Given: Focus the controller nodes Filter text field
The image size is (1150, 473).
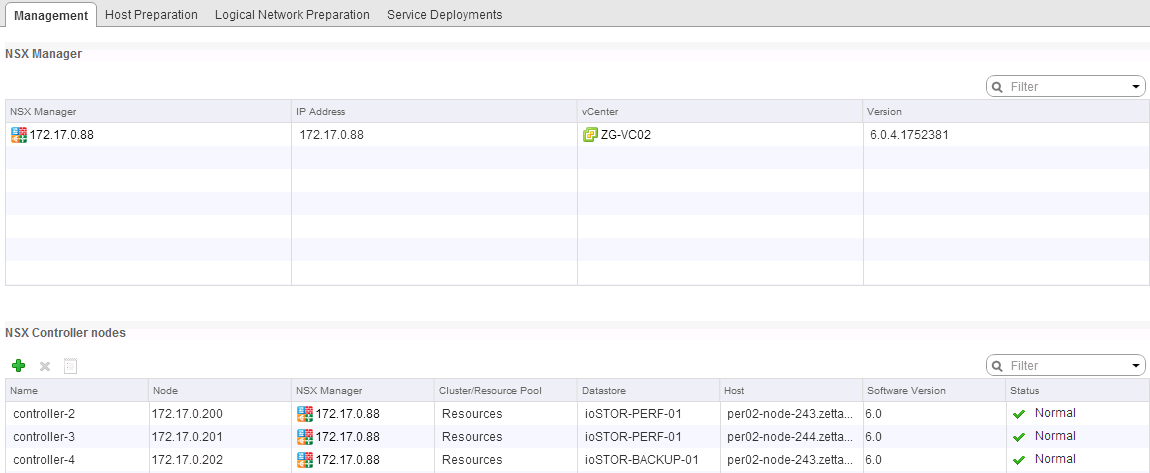Looking at the screenshot, I should (x=1067, y=365).
